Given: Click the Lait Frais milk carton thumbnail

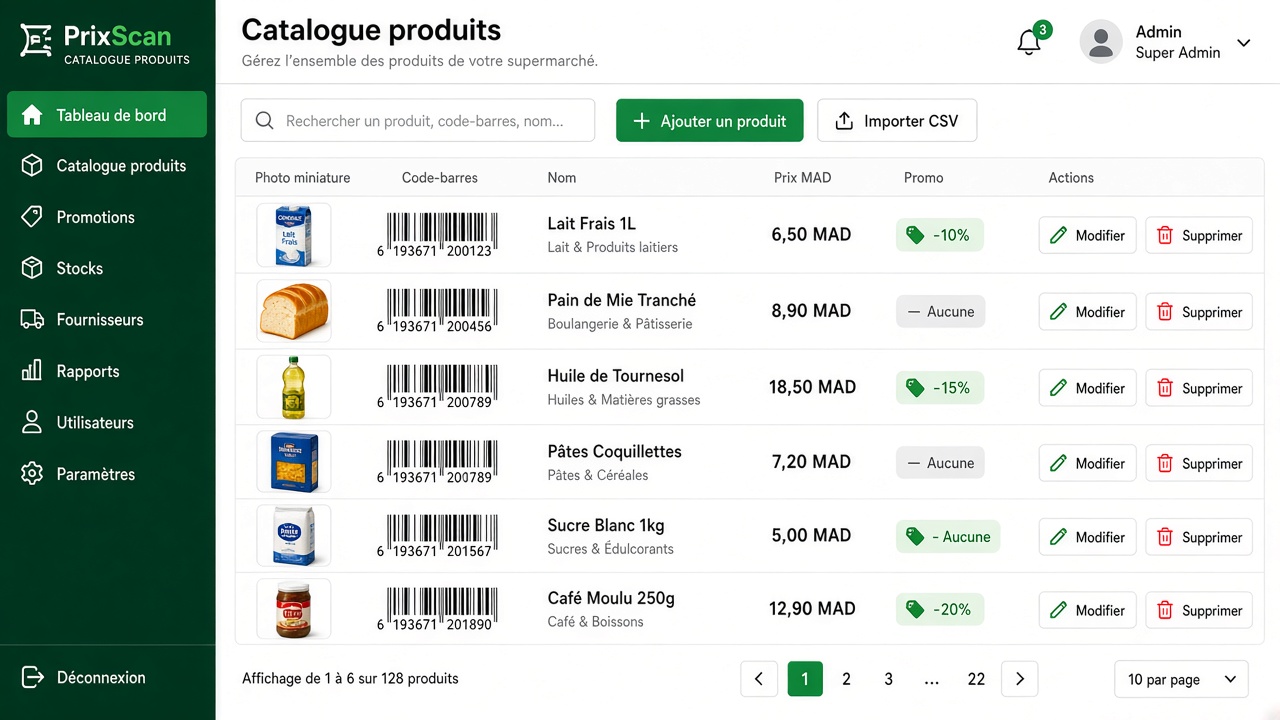Looking at the screenshot, I should 294,235.
